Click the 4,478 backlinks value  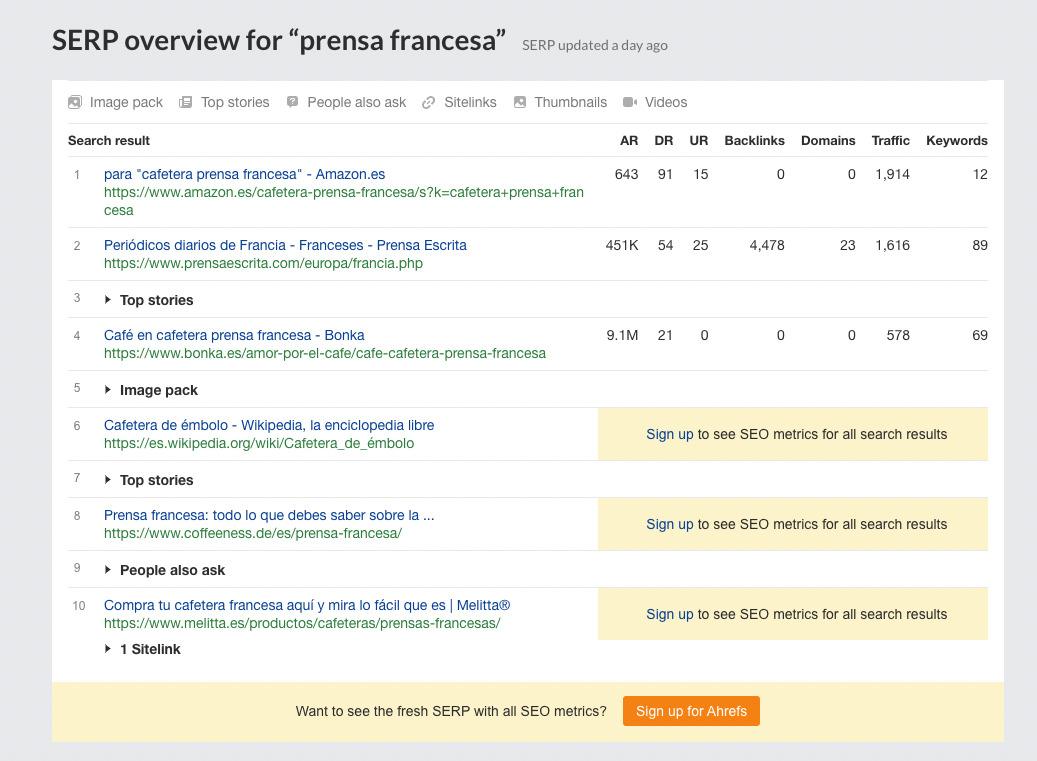click(x=767, y=245)
